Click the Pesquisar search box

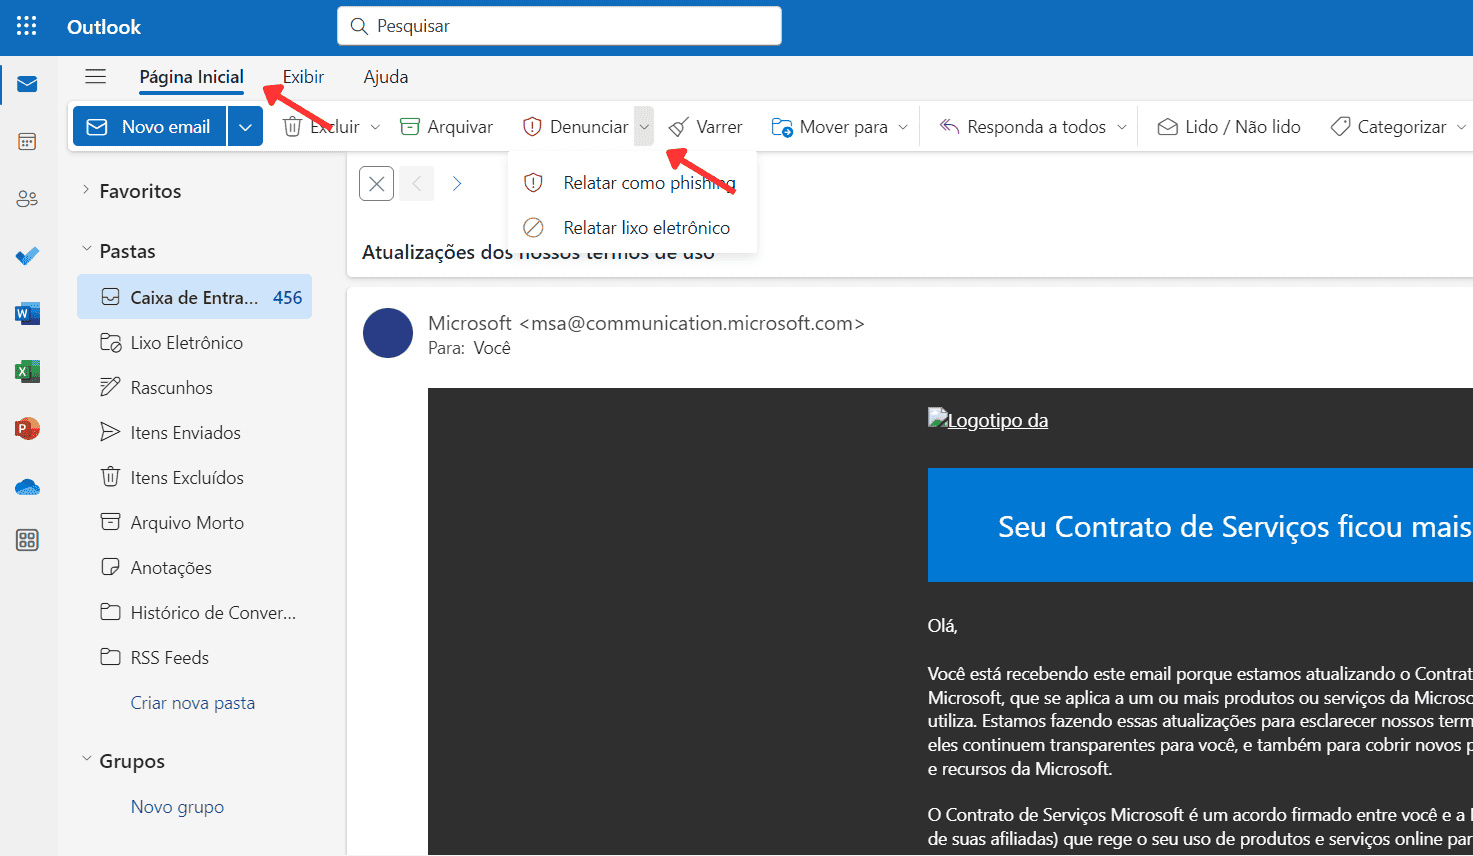click(x=559, y=26)
